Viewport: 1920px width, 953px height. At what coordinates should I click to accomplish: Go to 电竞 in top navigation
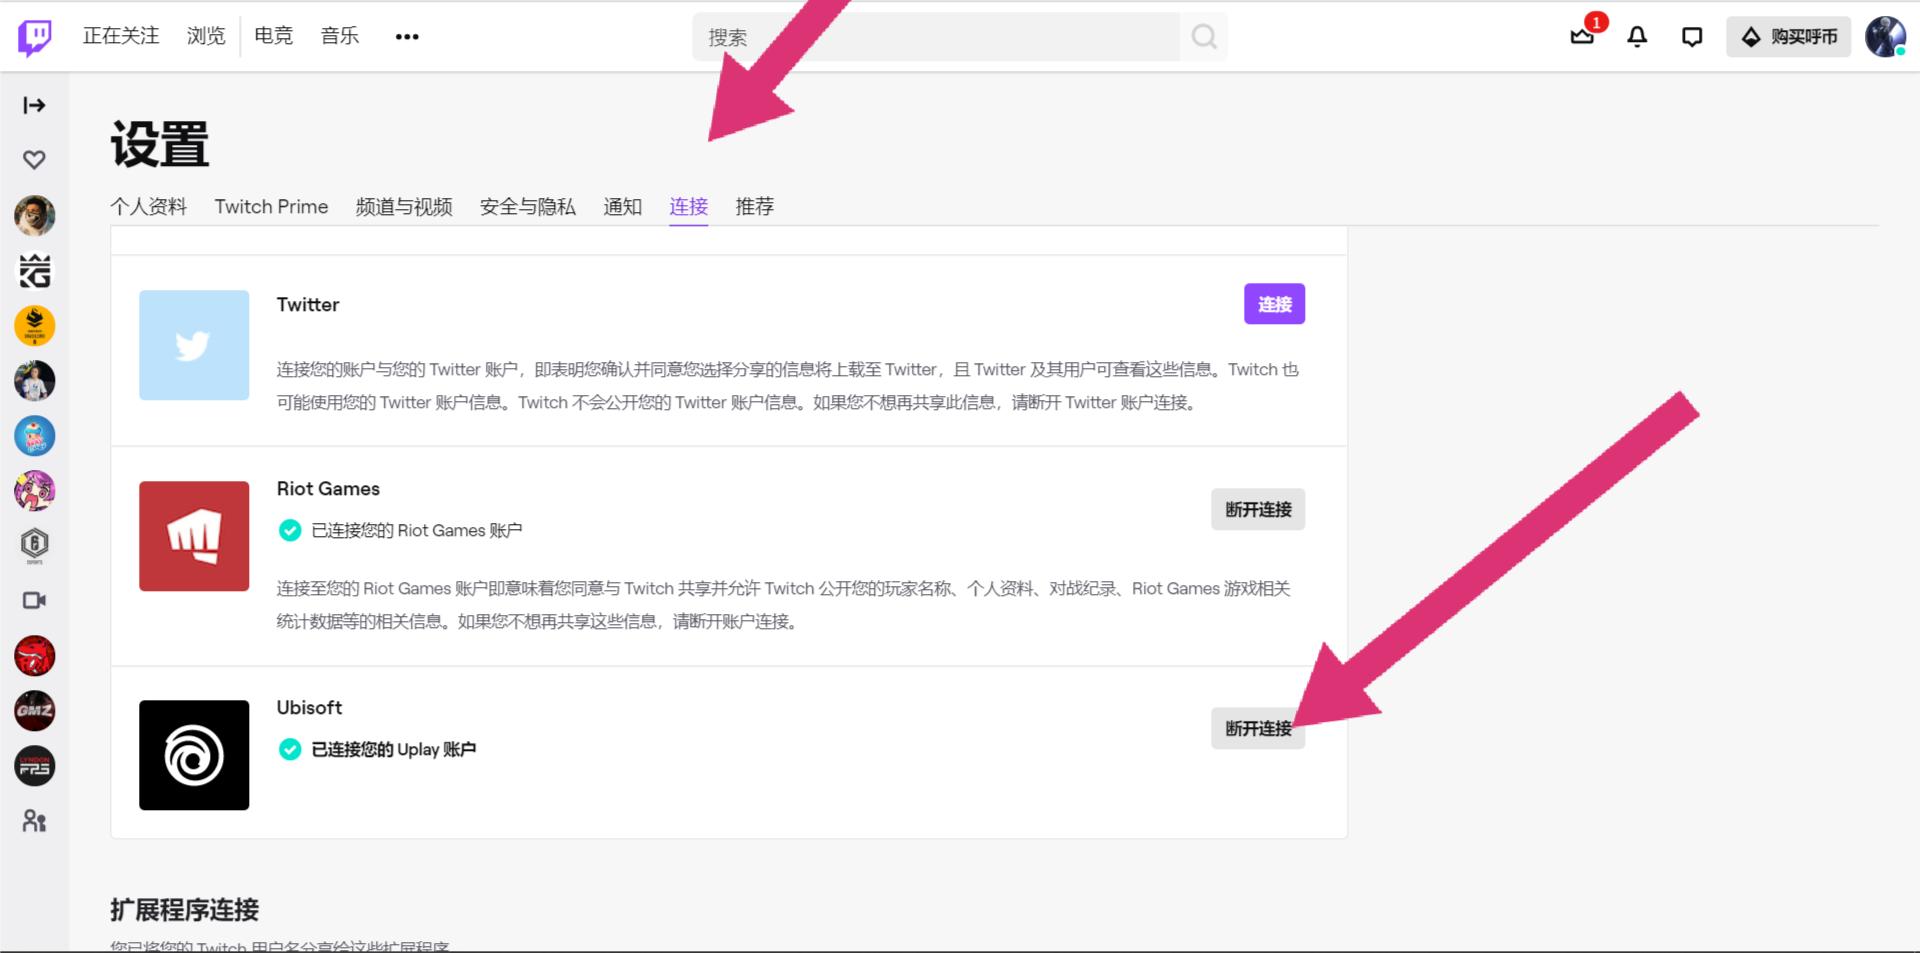(x=273, y=36)
